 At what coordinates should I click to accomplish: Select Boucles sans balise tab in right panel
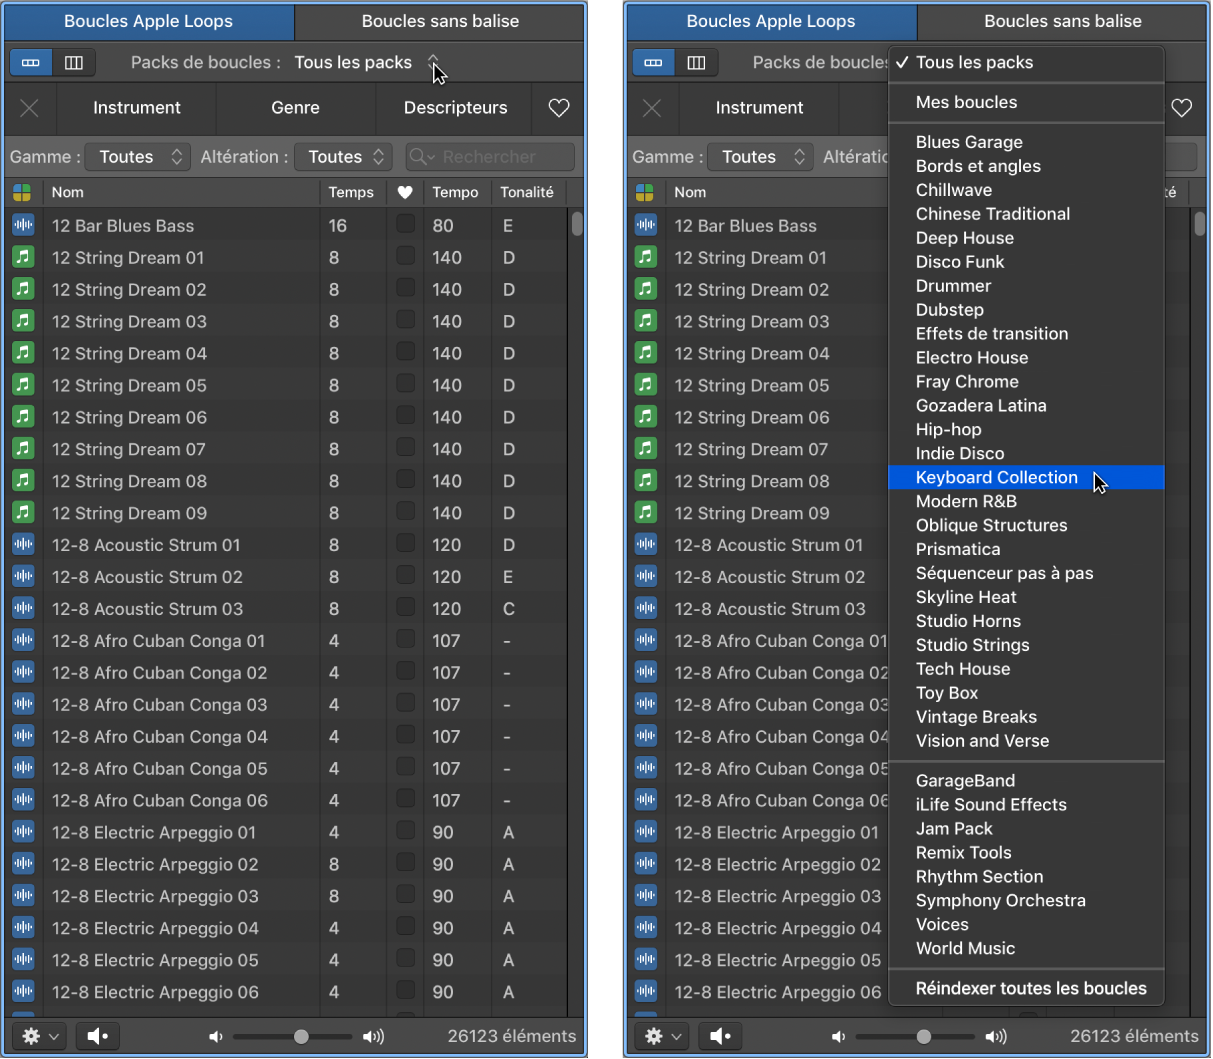(x=1063, y=21)
